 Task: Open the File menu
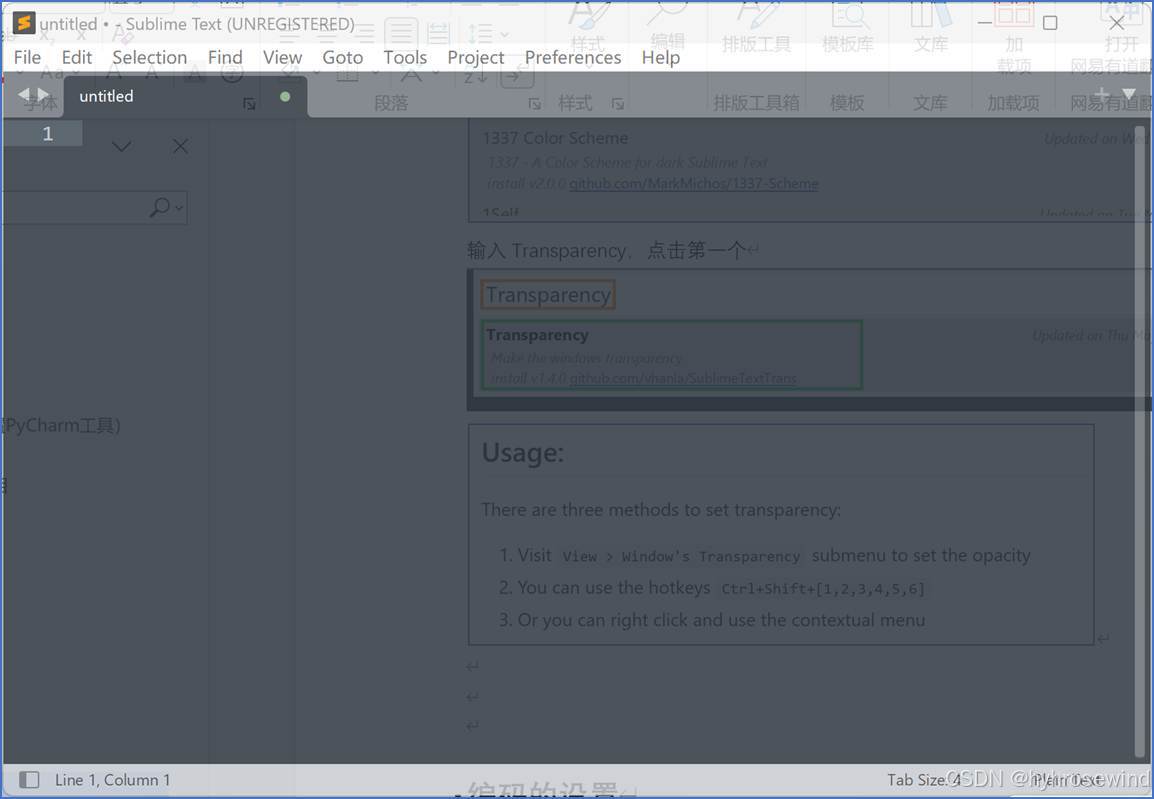(x=27, y=57)
